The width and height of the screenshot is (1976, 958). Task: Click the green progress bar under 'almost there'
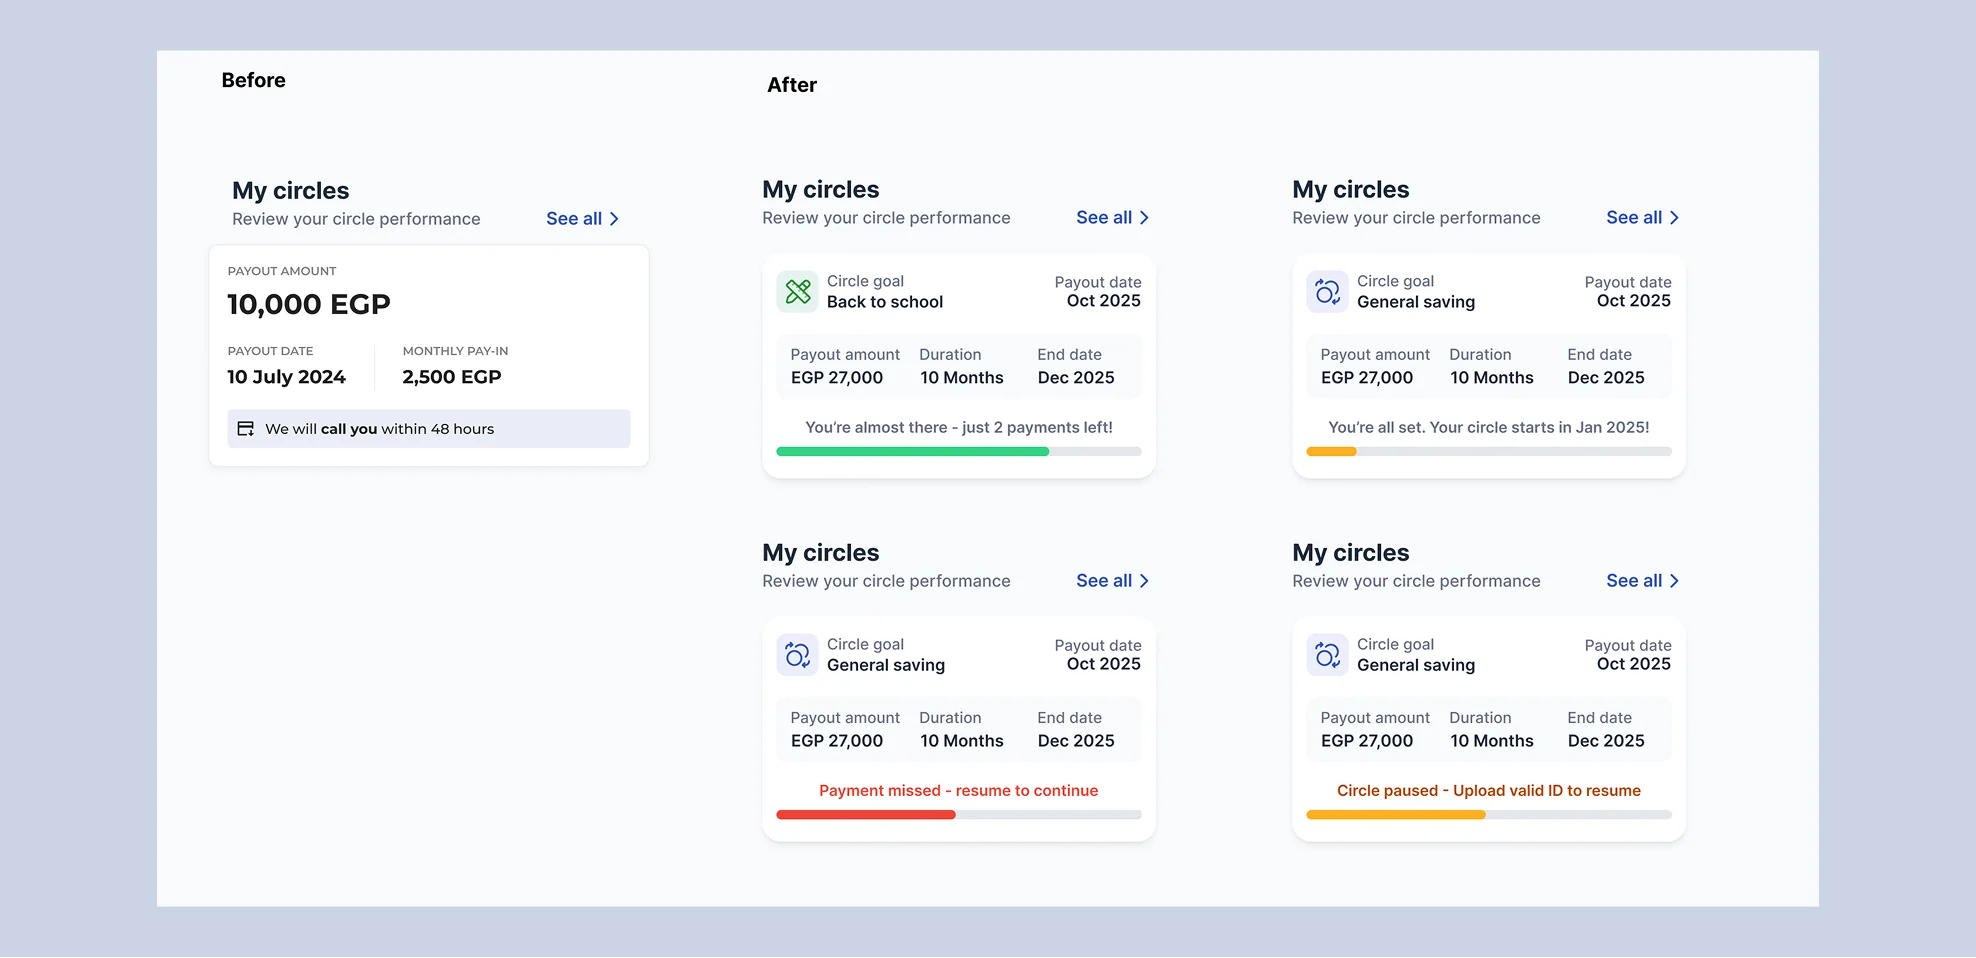coord(913,452)
